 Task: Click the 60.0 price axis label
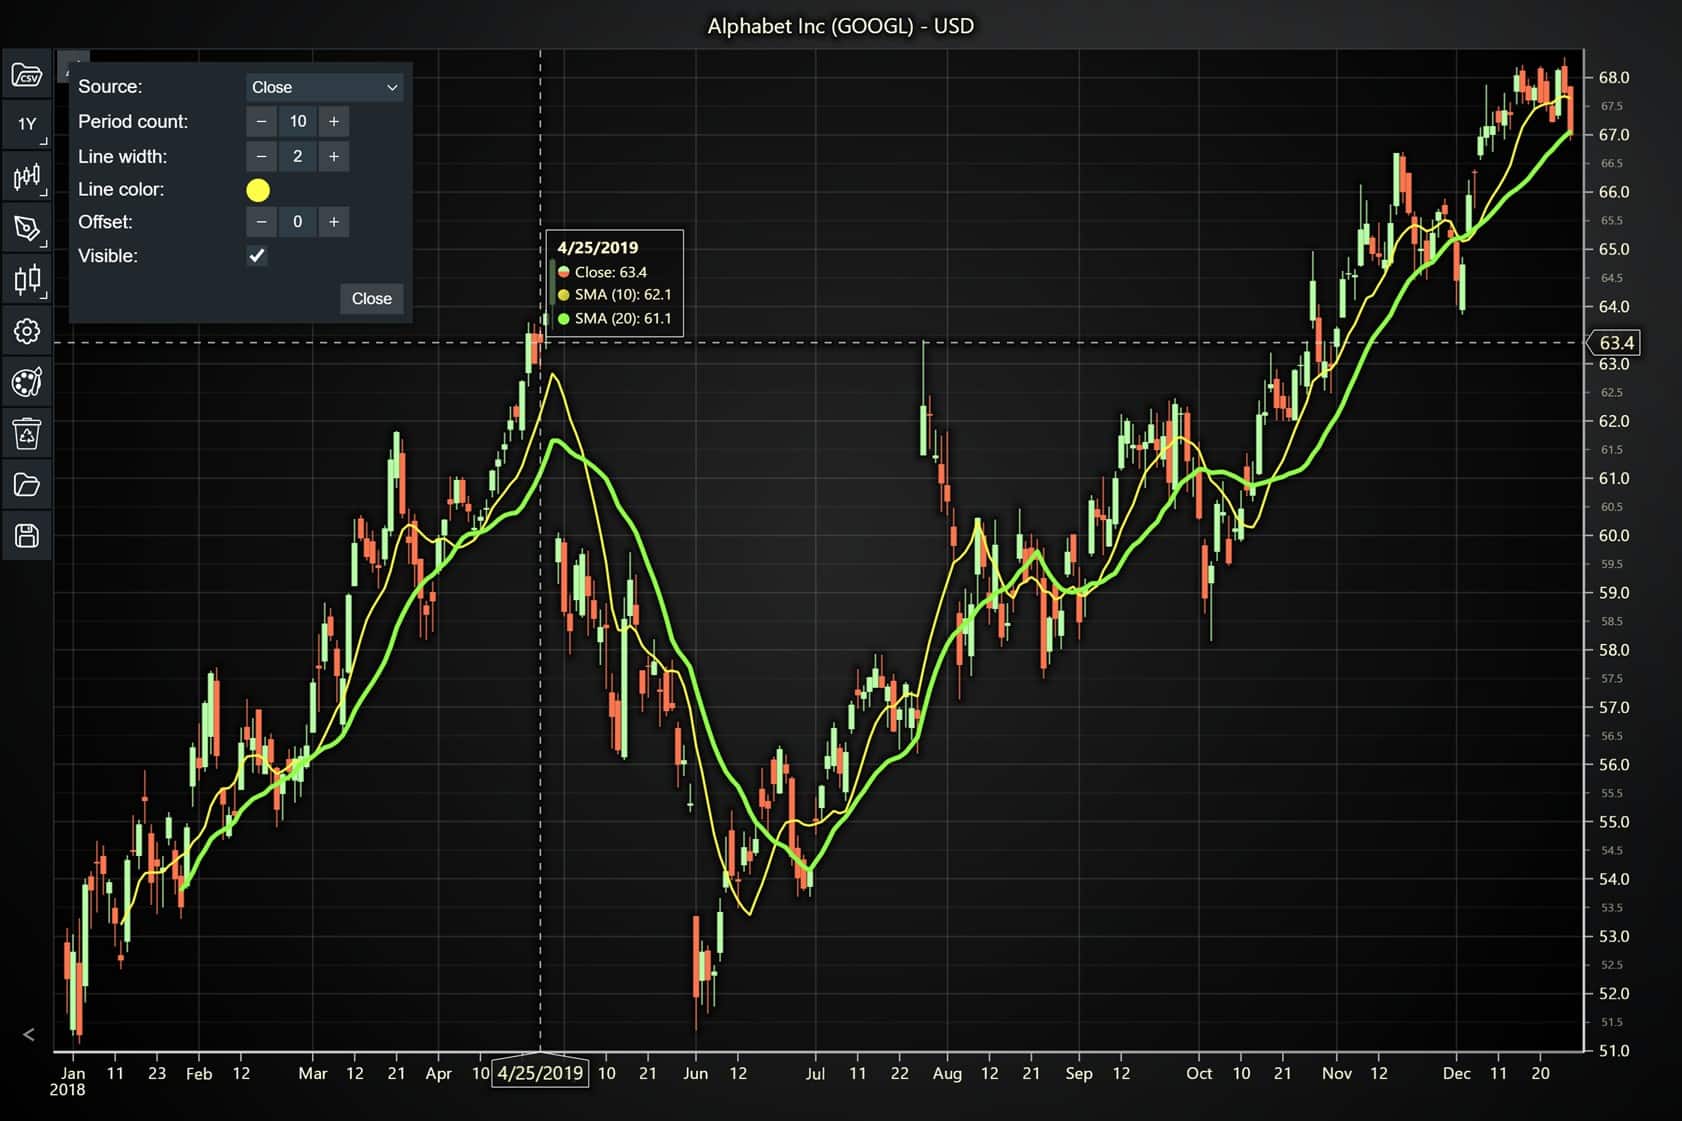1614,535
